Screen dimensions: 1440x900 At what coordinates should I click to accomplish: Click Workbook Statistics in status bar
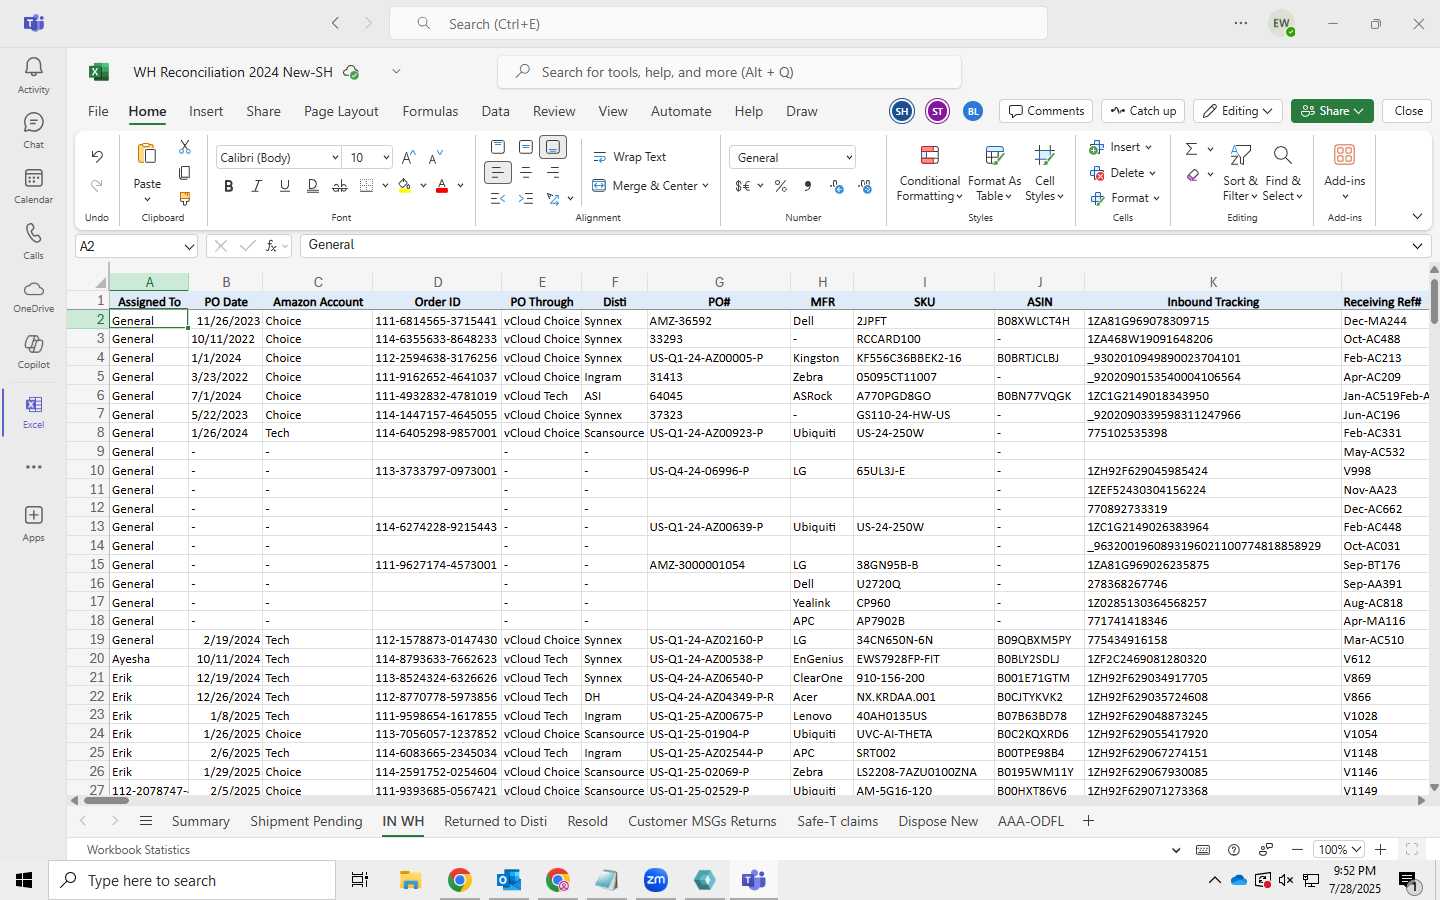138,850
